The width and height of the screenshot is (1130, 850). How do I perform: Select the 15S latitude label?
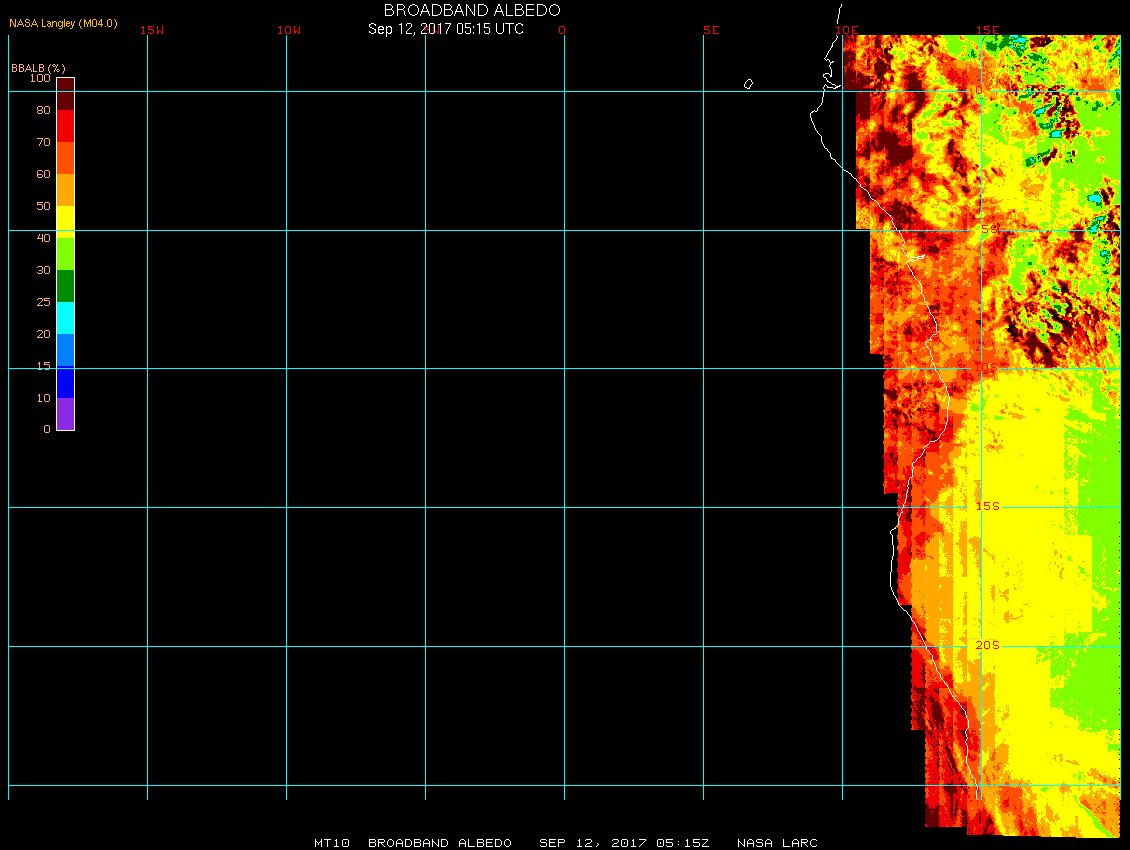click(987, 506)
